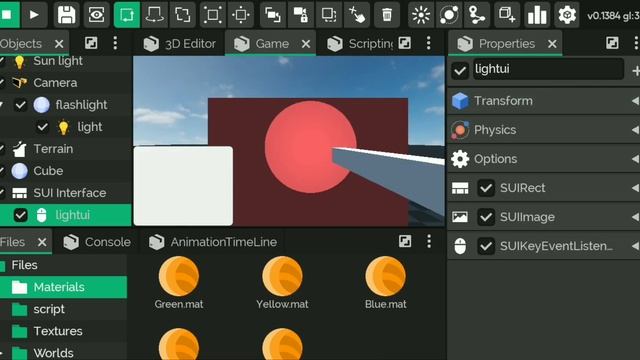Open engine settings with the gear cube icon
Screen dimensions: 640x360
point(567,15)
